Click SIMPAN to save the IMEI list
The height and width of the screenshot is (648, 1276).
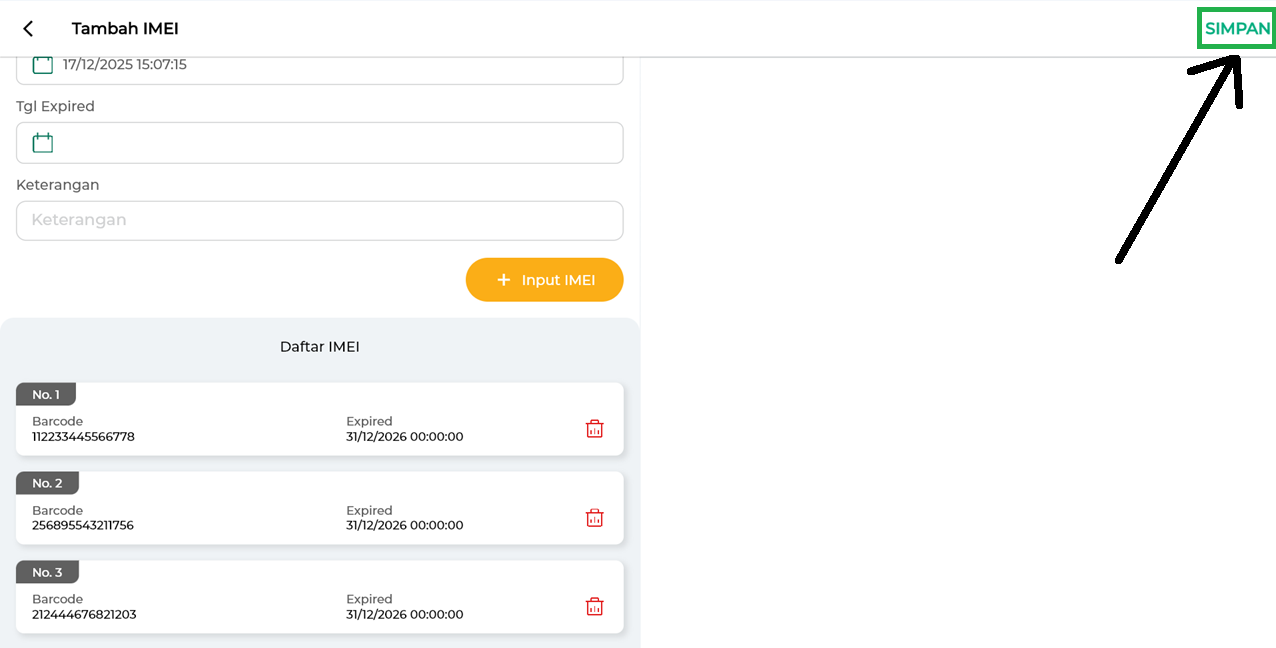(1237, 29)
